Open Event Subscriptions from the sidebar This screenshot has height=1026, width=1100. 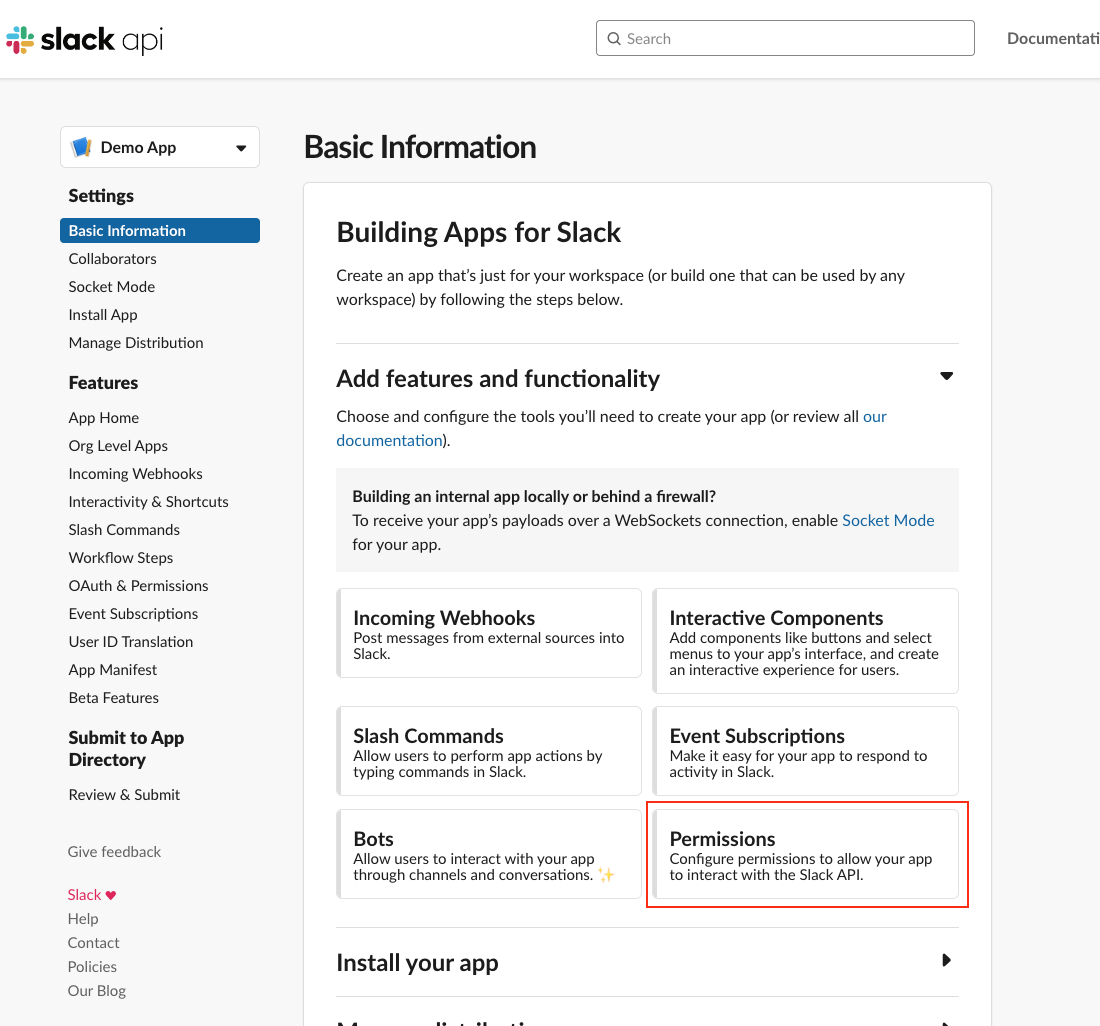[133, 613]
